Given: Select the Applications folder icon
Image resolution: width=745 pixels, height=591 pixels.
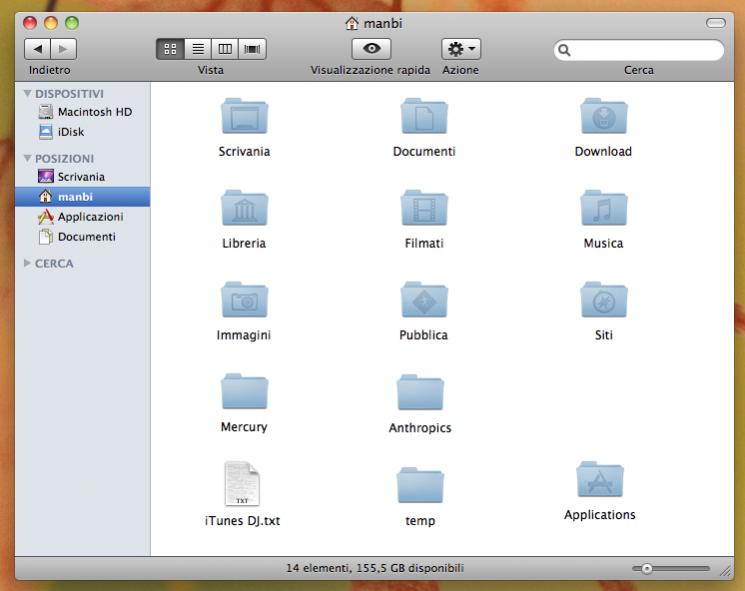Looking at the screenshot, I should click(x=600, y=479).
